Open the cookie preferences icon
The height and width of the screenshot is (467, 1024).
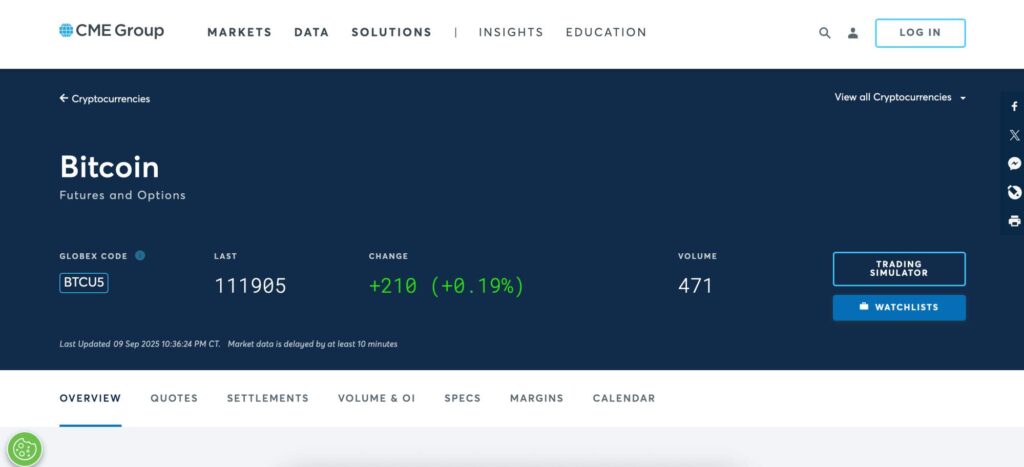pos(25,449)
